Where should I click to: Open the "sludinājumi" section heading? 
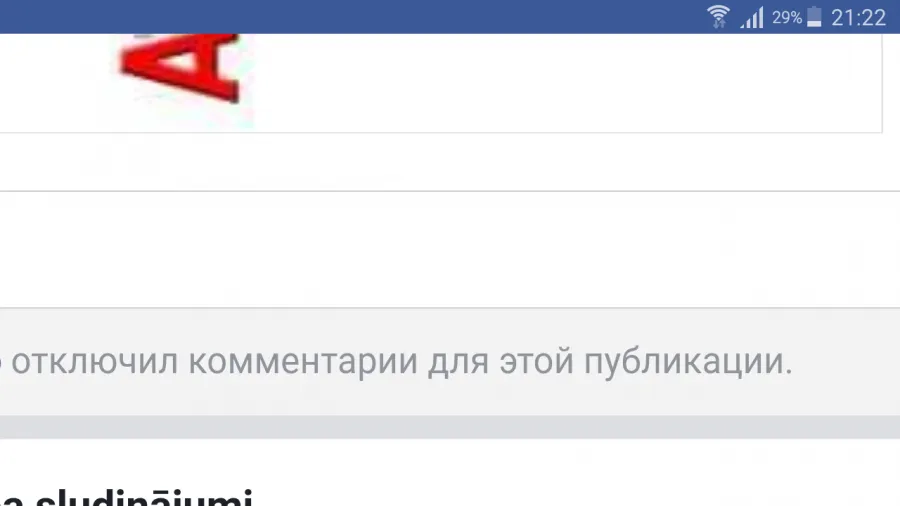click(143, 497)
